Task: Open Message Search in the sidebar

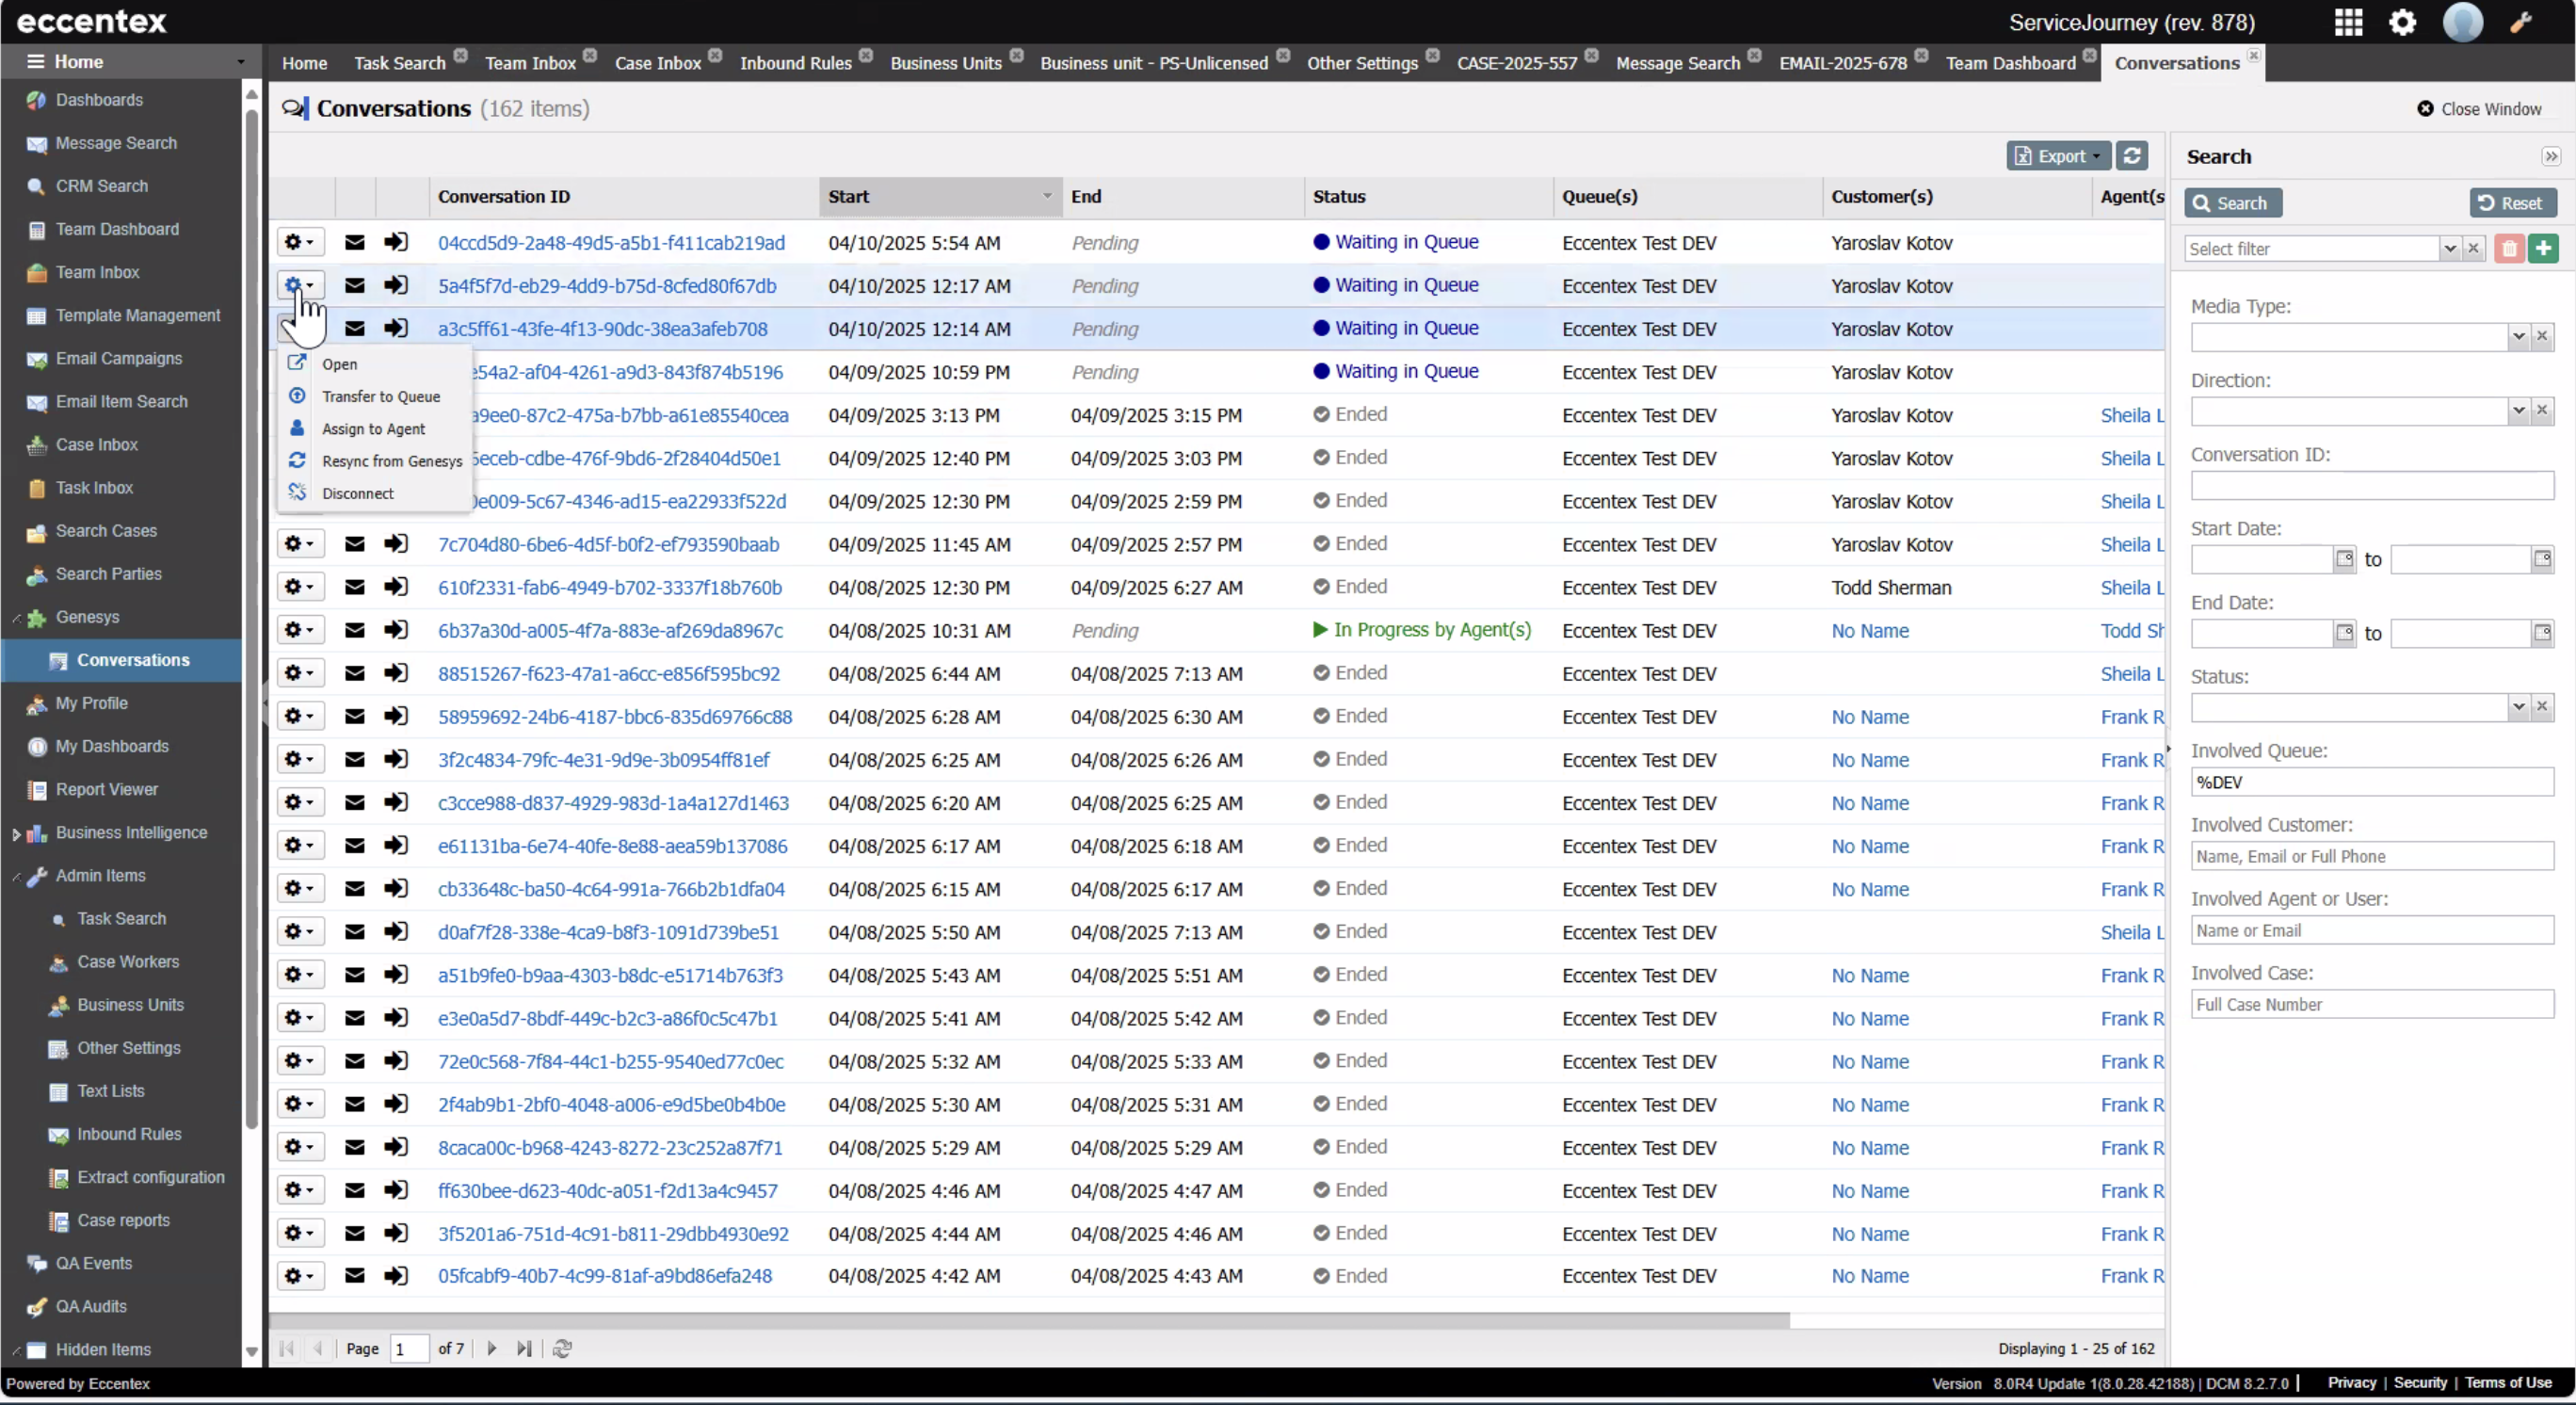Action: pos(116,143)
